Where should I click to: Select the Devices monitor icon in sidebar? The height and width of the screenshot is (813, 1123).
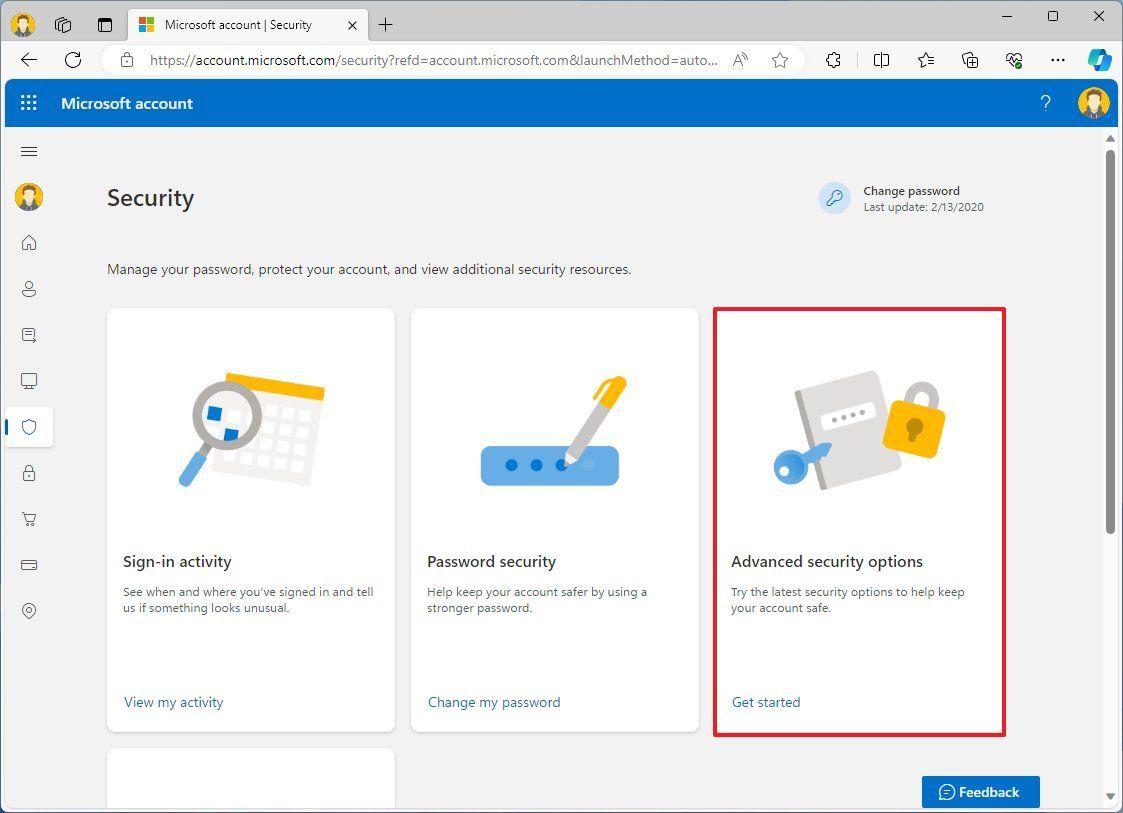coord(28,380)
